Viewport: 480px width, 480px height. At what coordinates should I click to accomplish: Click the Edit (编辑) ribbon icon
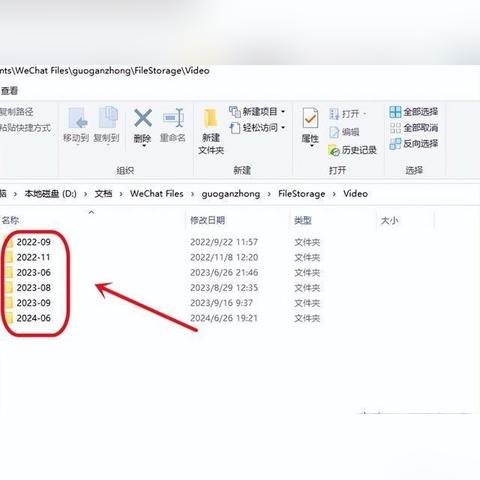pyautogui.click(x=334, y=132)
